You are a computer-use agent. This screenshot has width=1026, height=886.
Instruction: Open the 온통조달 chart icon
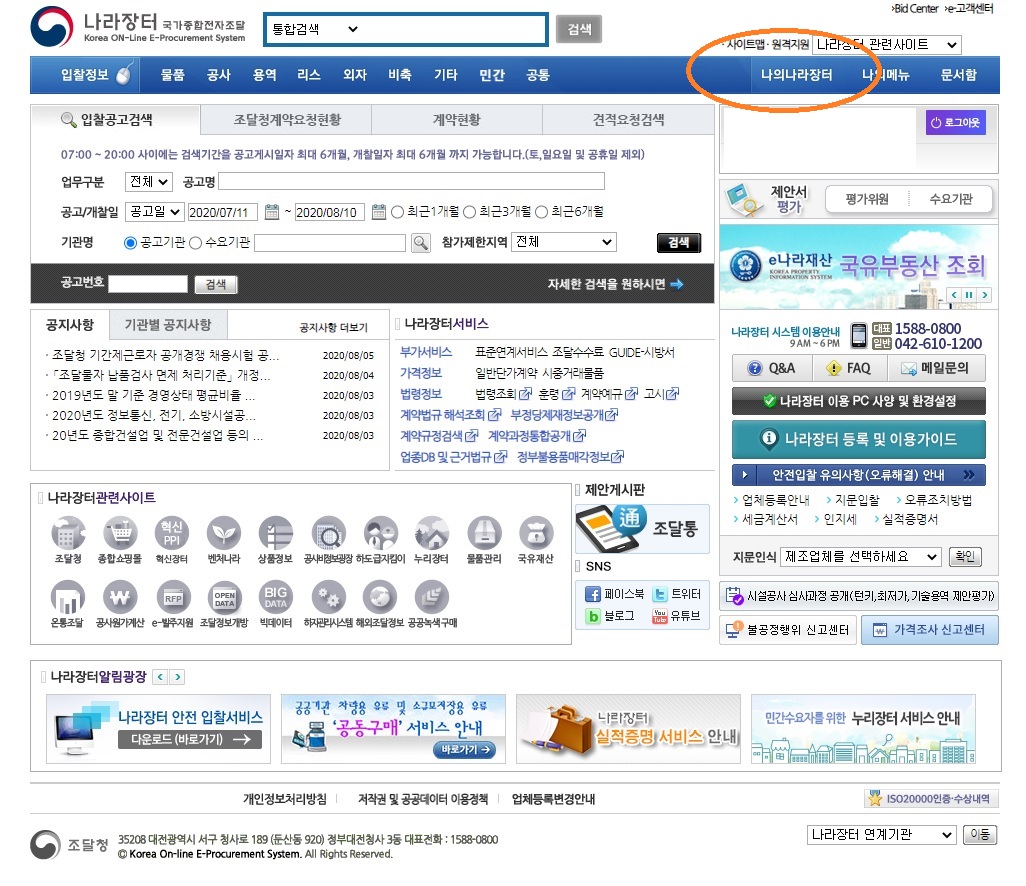(x=67, y=597)
